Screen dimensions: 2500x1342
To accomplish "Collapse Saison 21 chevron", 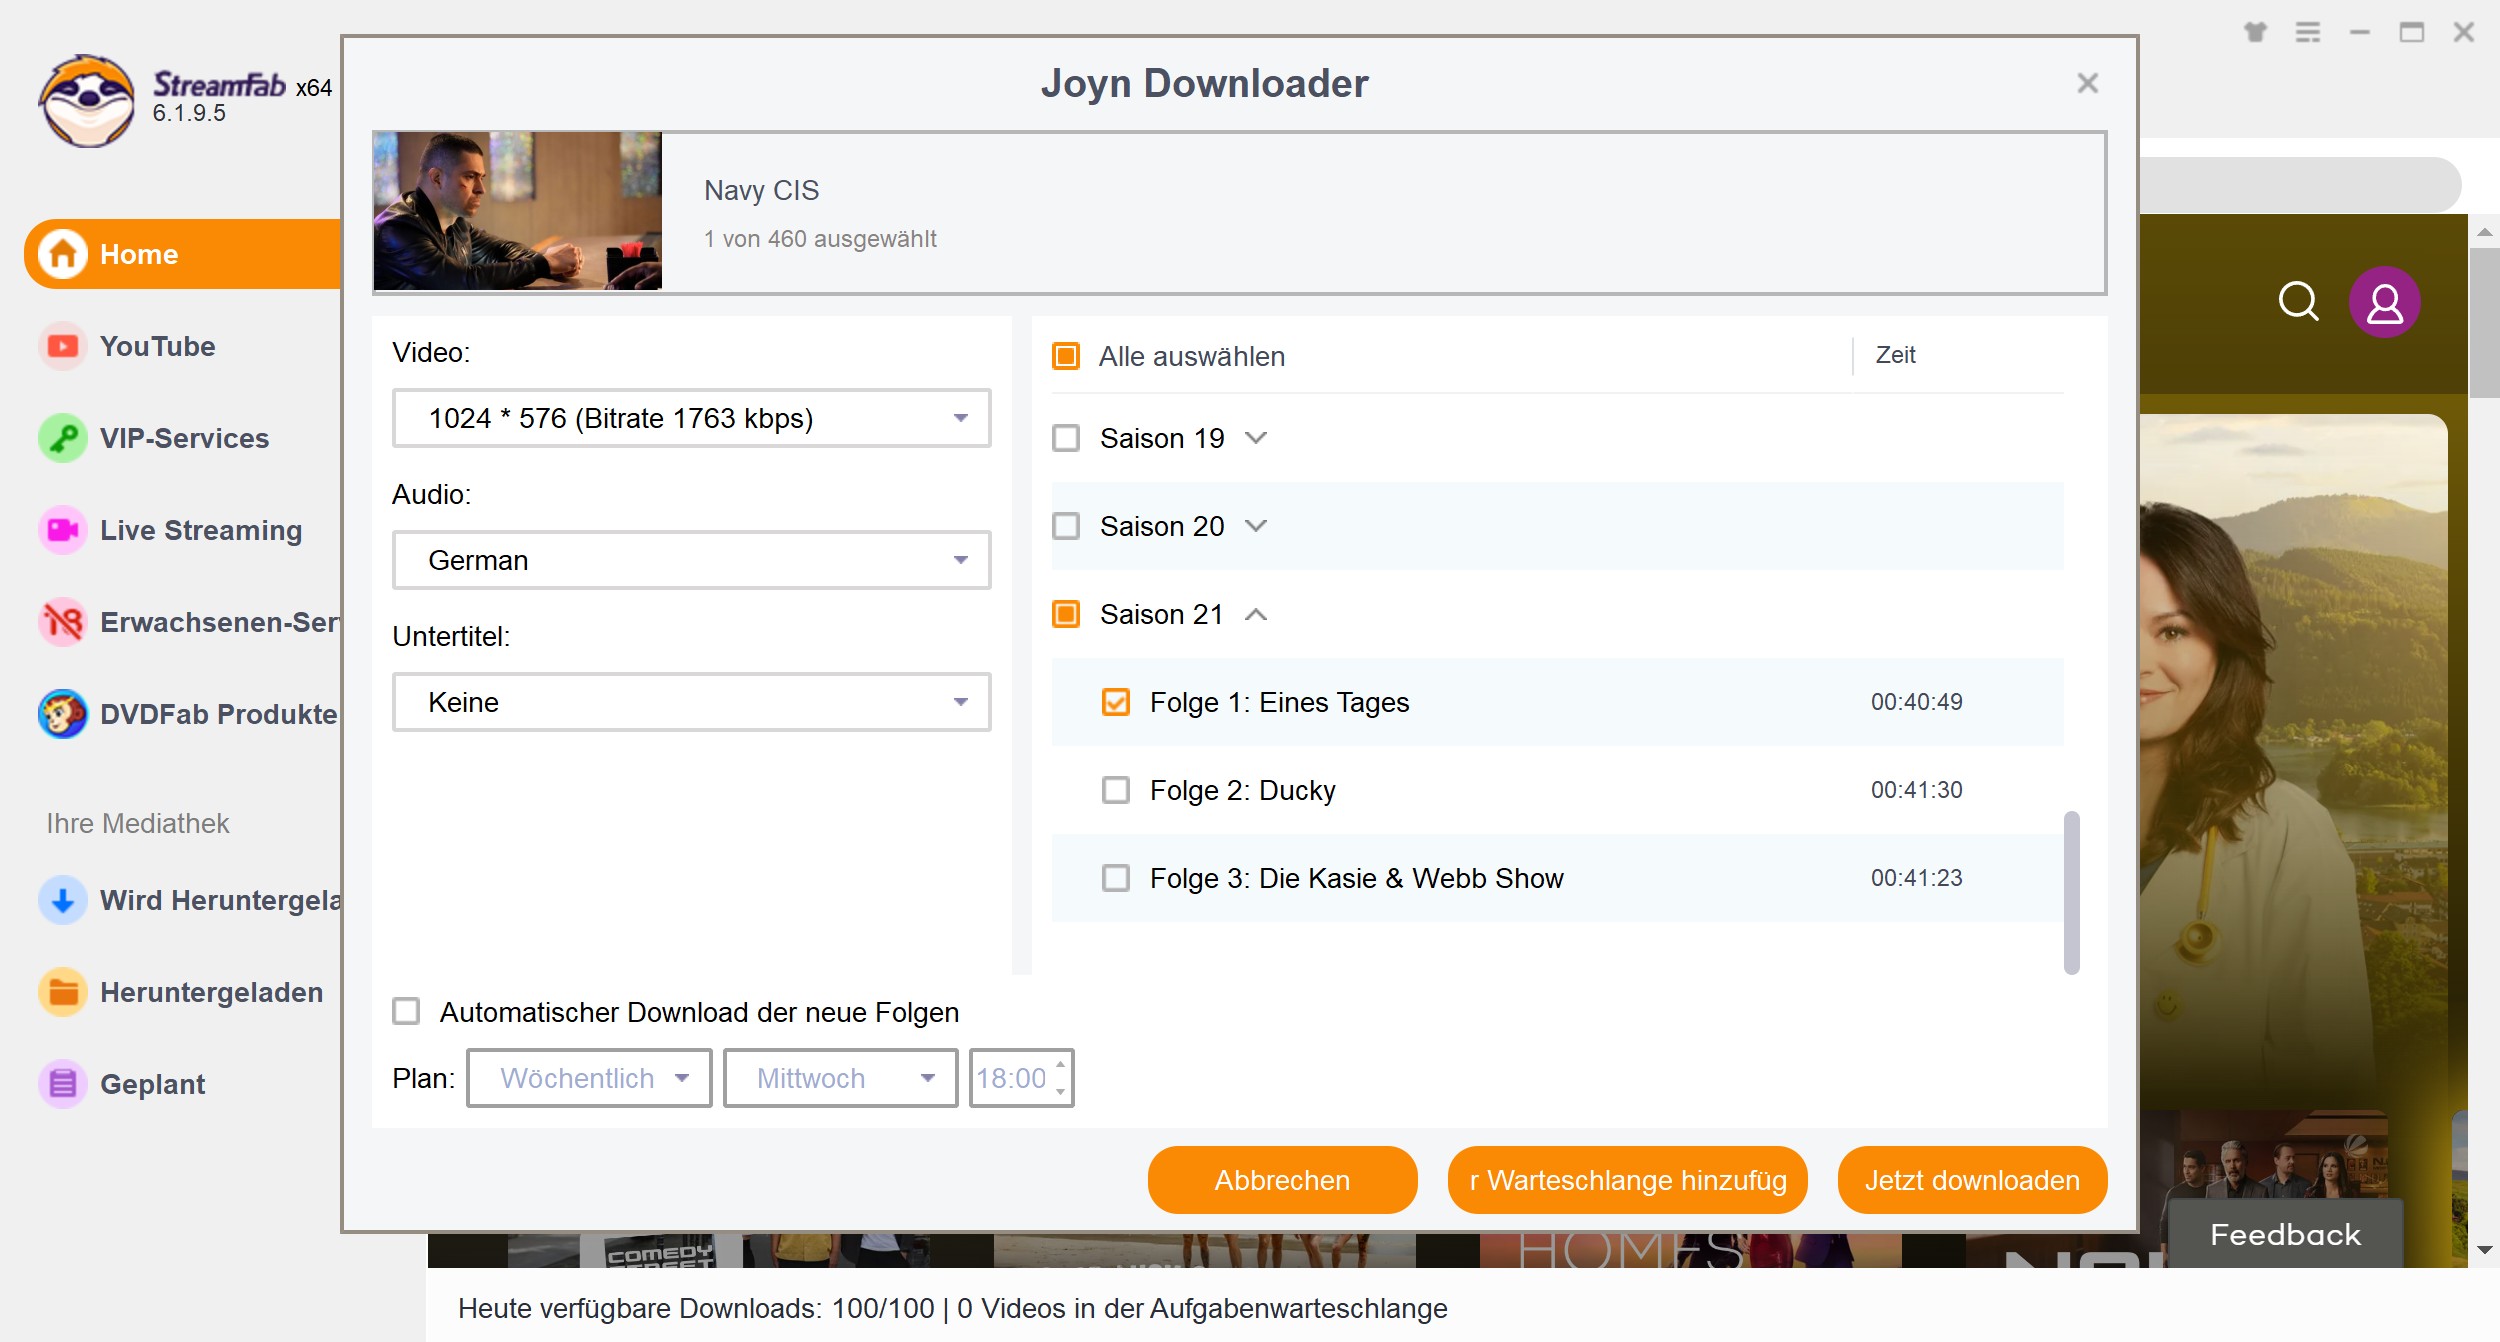I will click(x=1256, y=614).
